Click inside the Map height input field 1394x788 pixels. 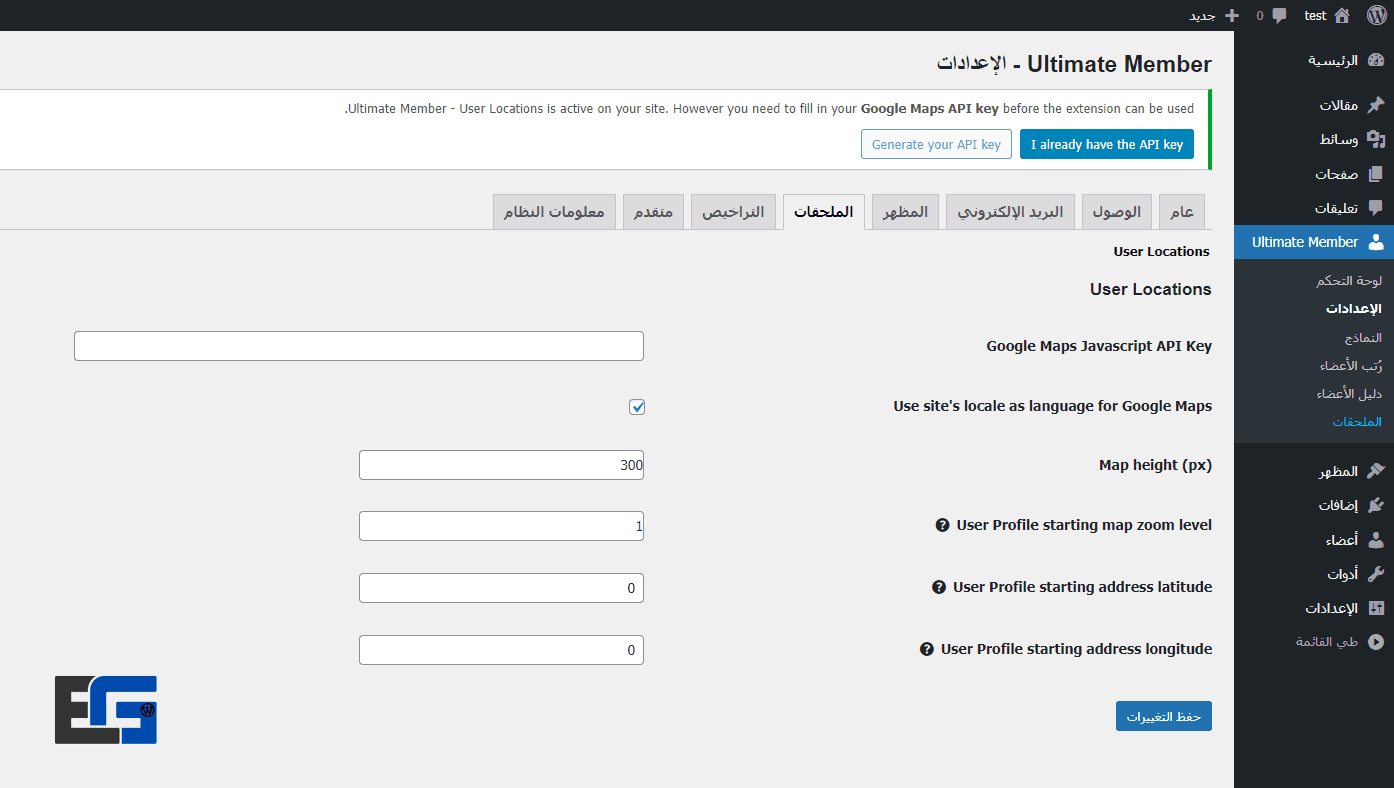[x=500, y=464]
